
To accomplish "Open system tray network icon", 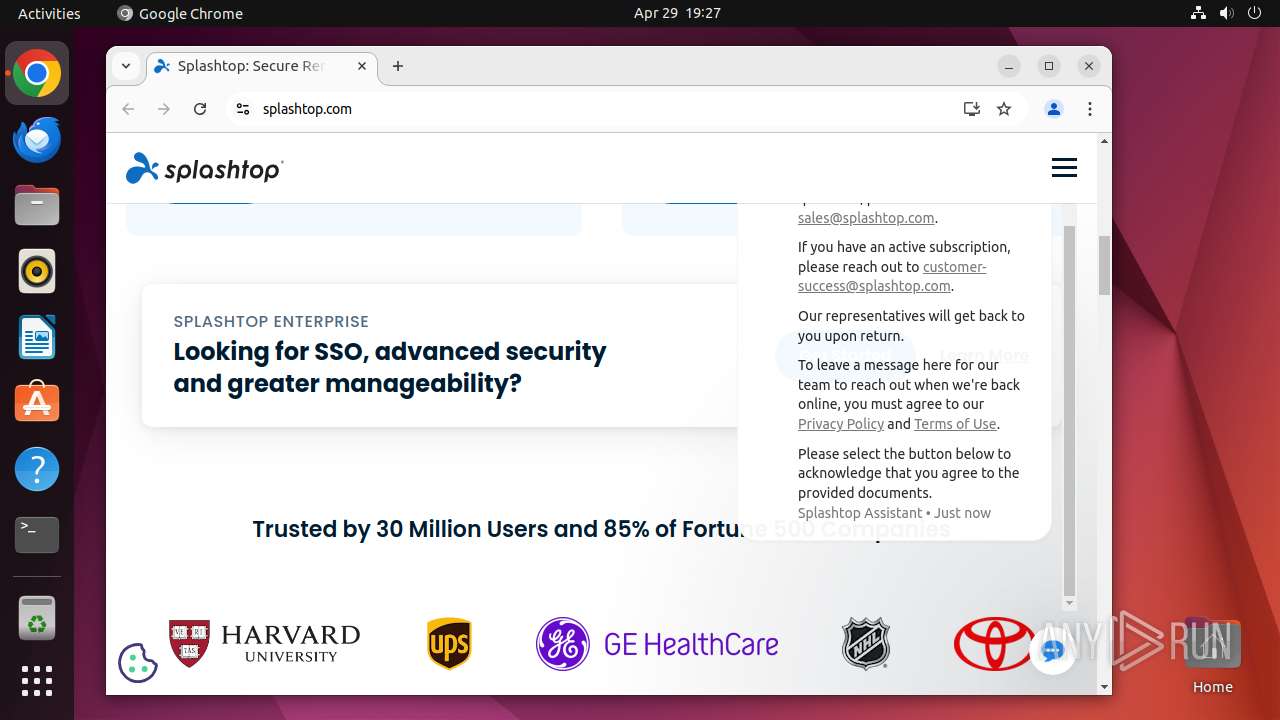I will tap(1199, 13).
